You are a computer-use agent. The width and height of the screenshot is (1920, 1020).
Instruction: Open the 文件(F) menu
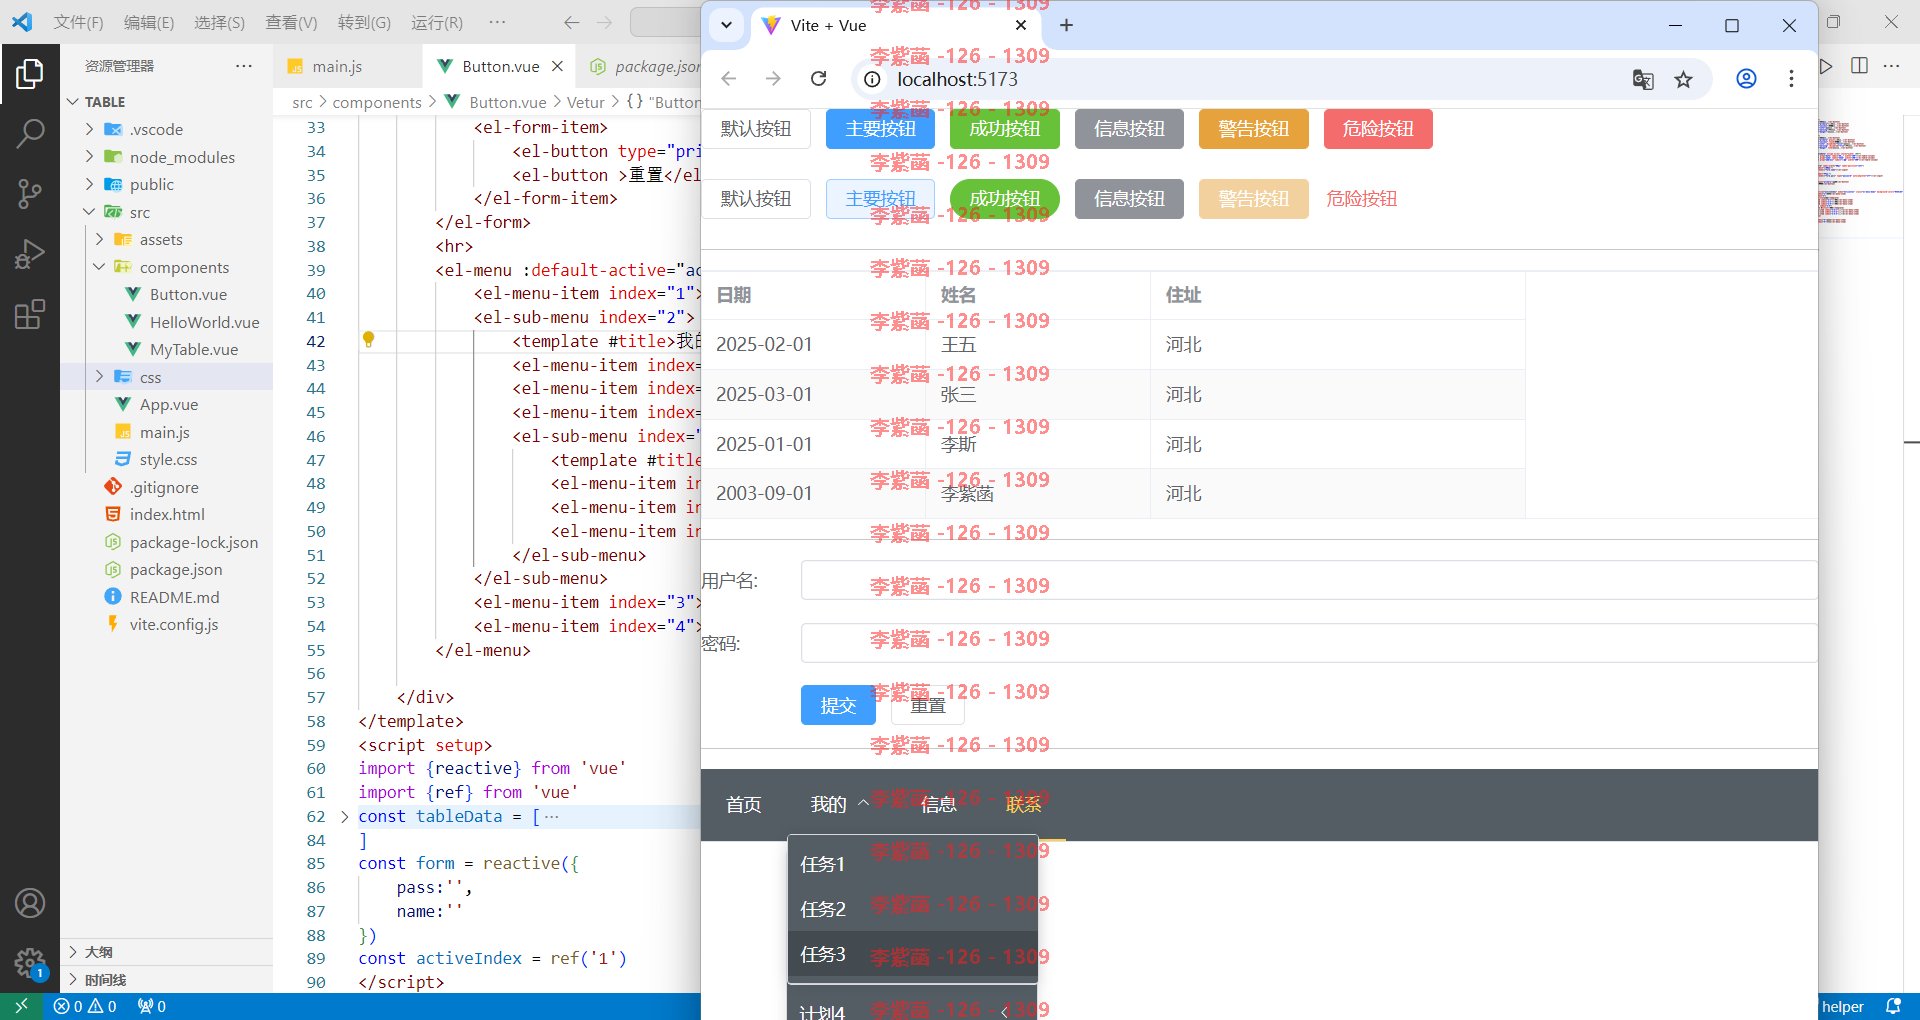[78, 22]
